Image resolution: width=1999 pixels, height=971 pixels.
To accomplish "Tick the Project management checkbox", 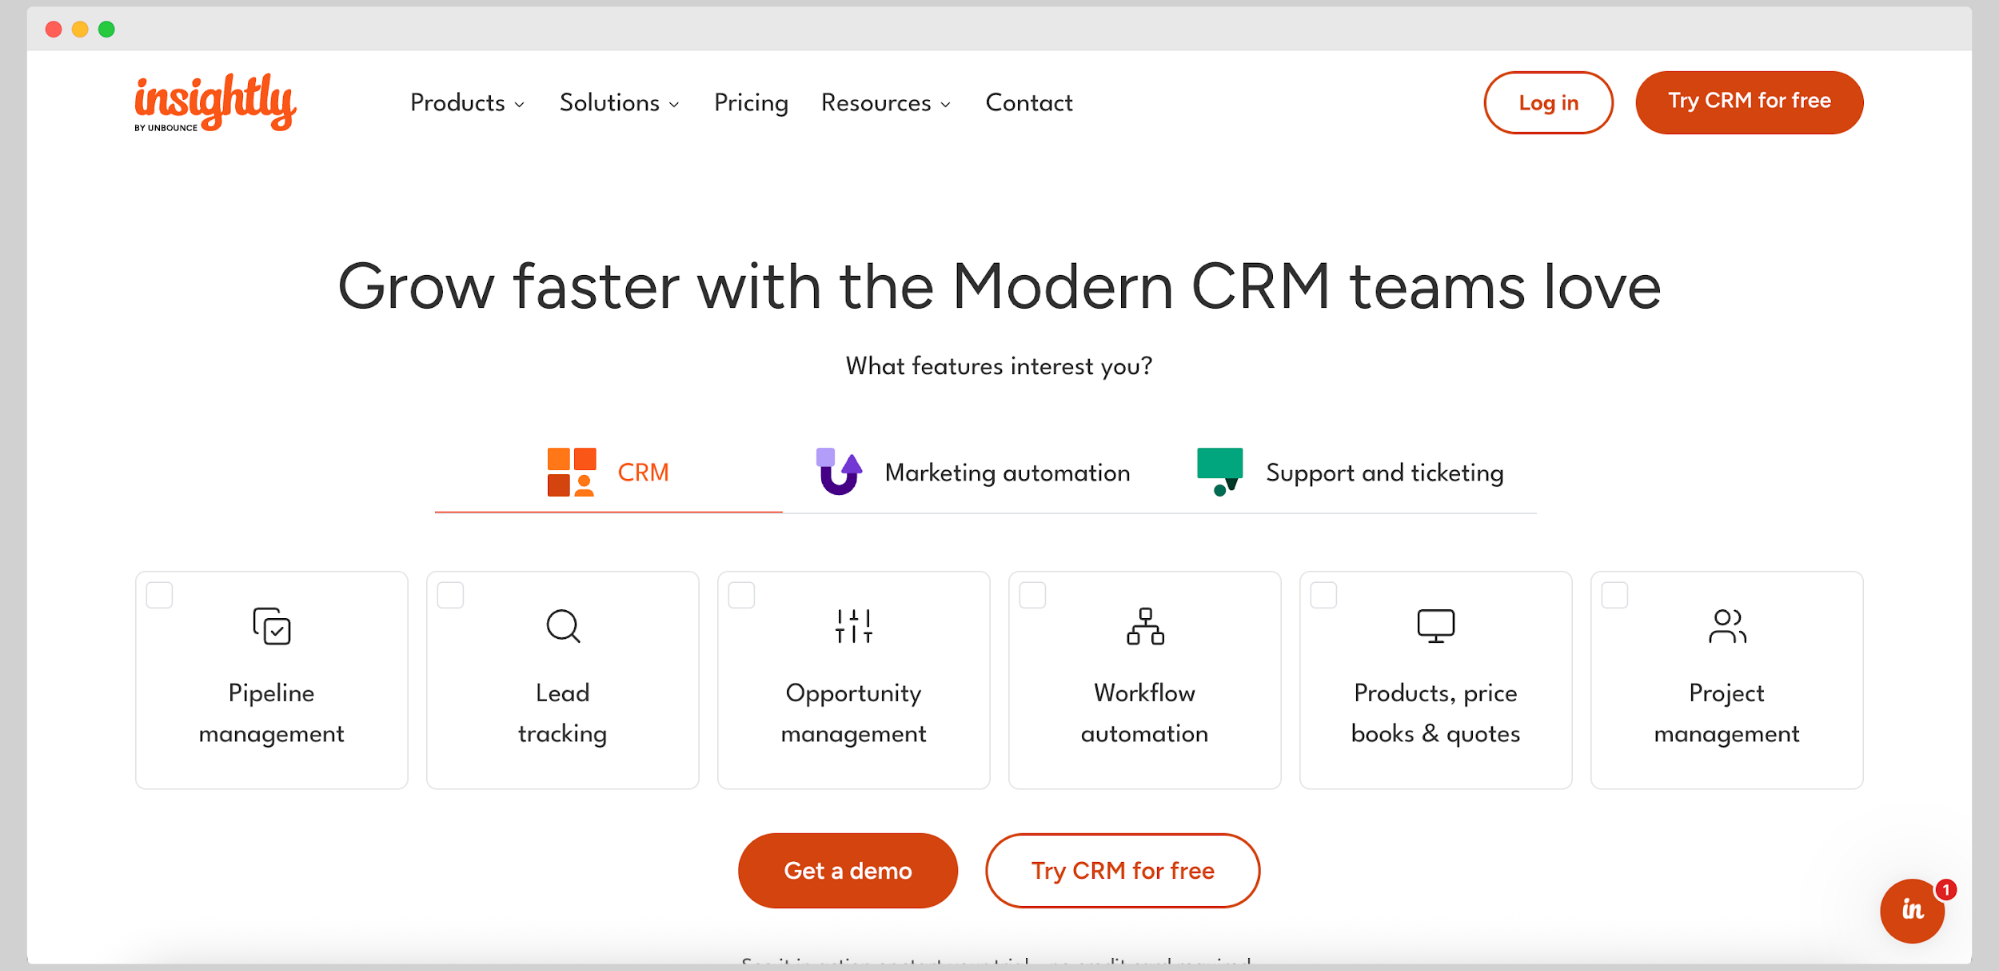I will click(1615, 595).
